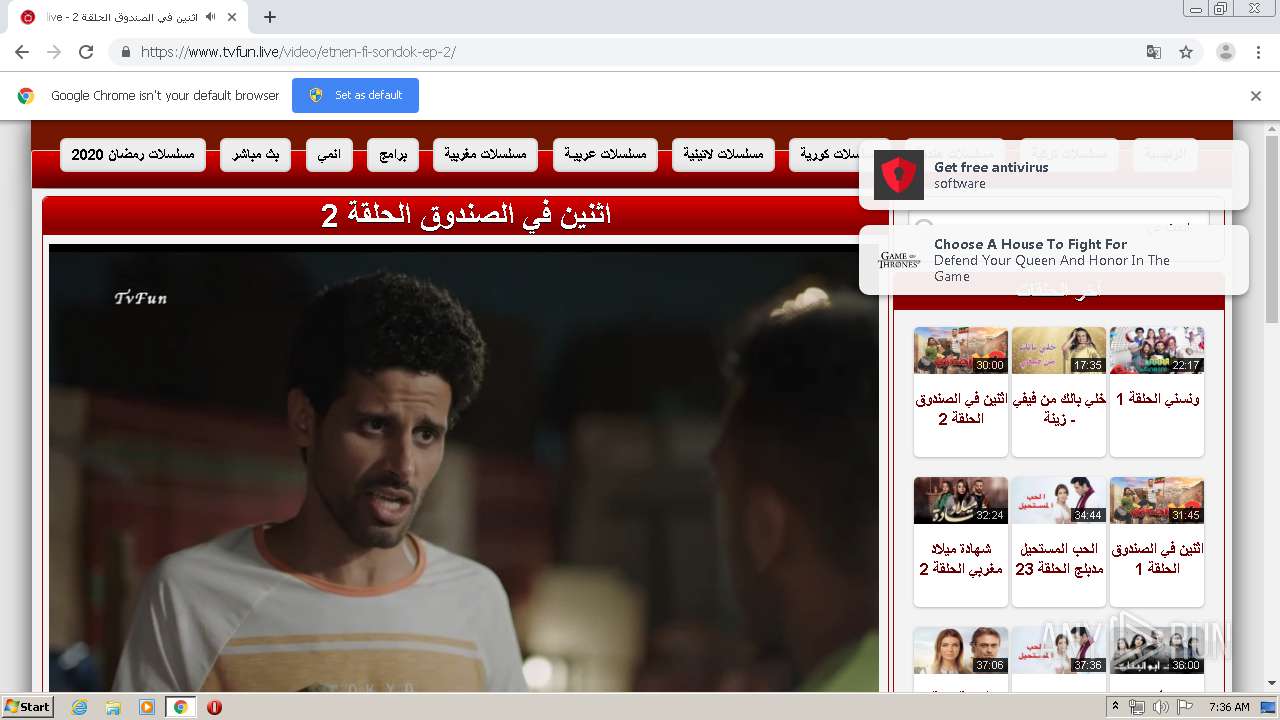This screenshot has width=1280, height=720.
Task: Open Windows Media Player from the taskbar
Action: point(147,707)
